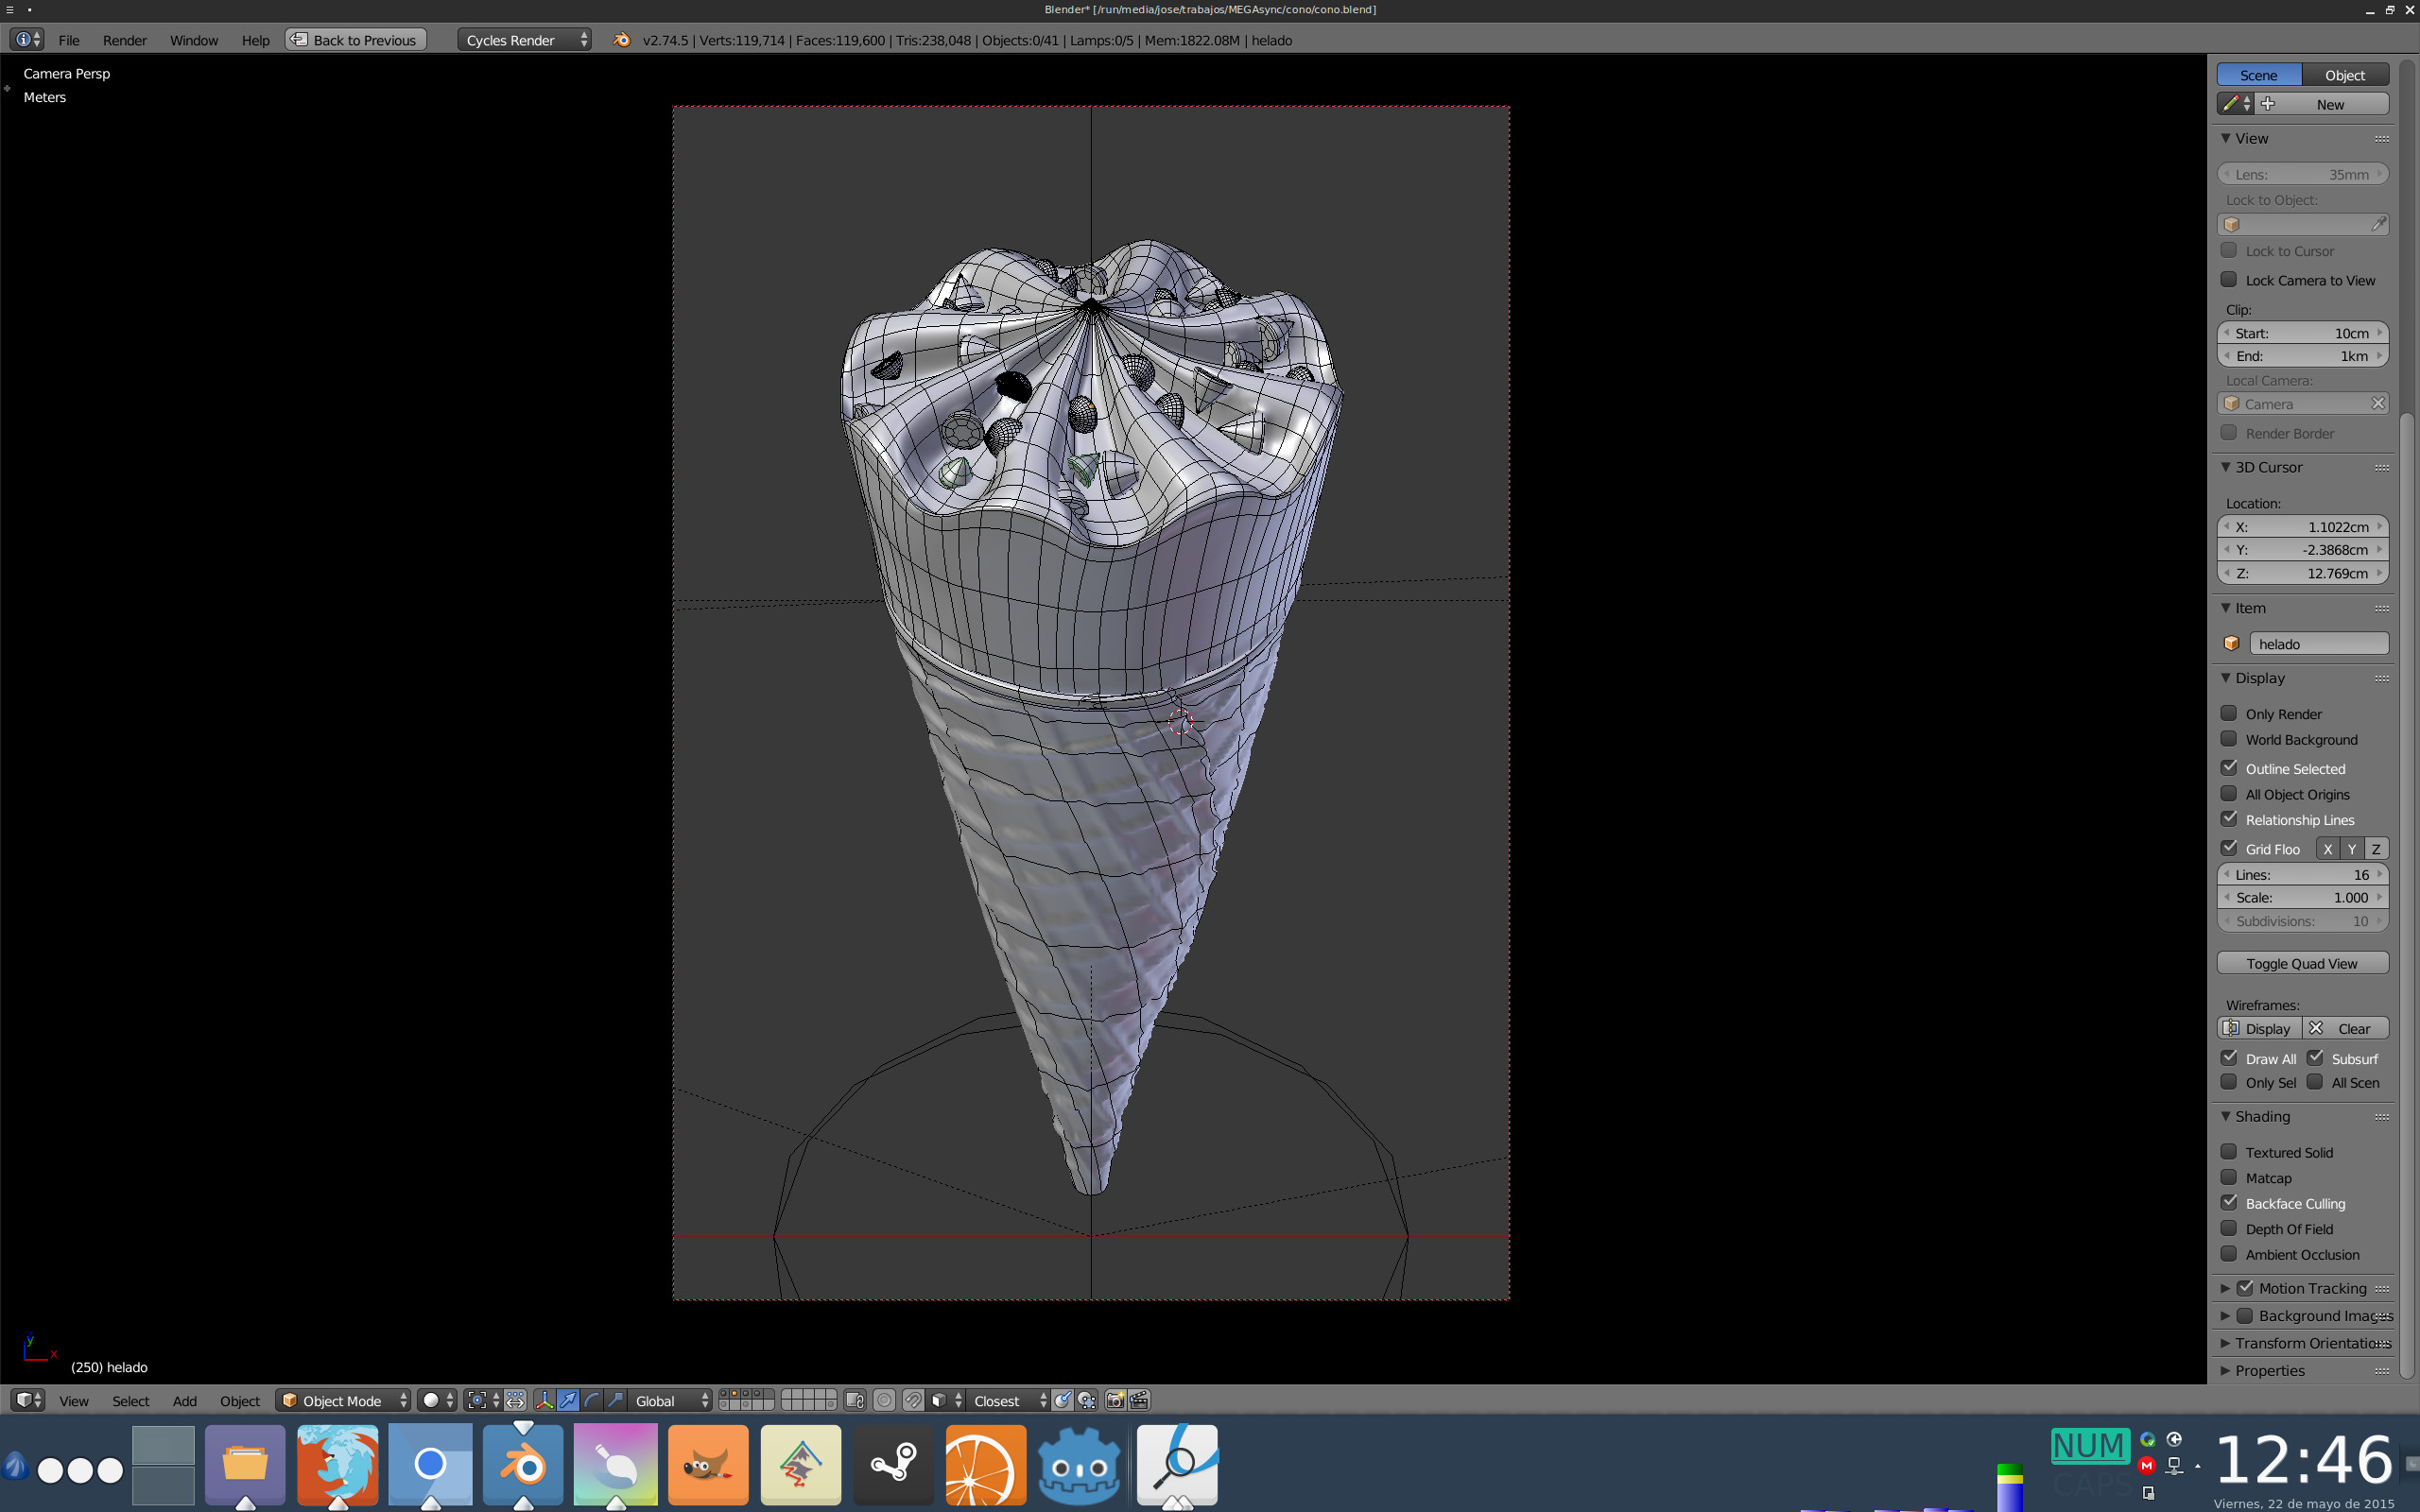Open the Render menu
This screenshot has width=2420, height=1512.
click(x=124, y=40)
